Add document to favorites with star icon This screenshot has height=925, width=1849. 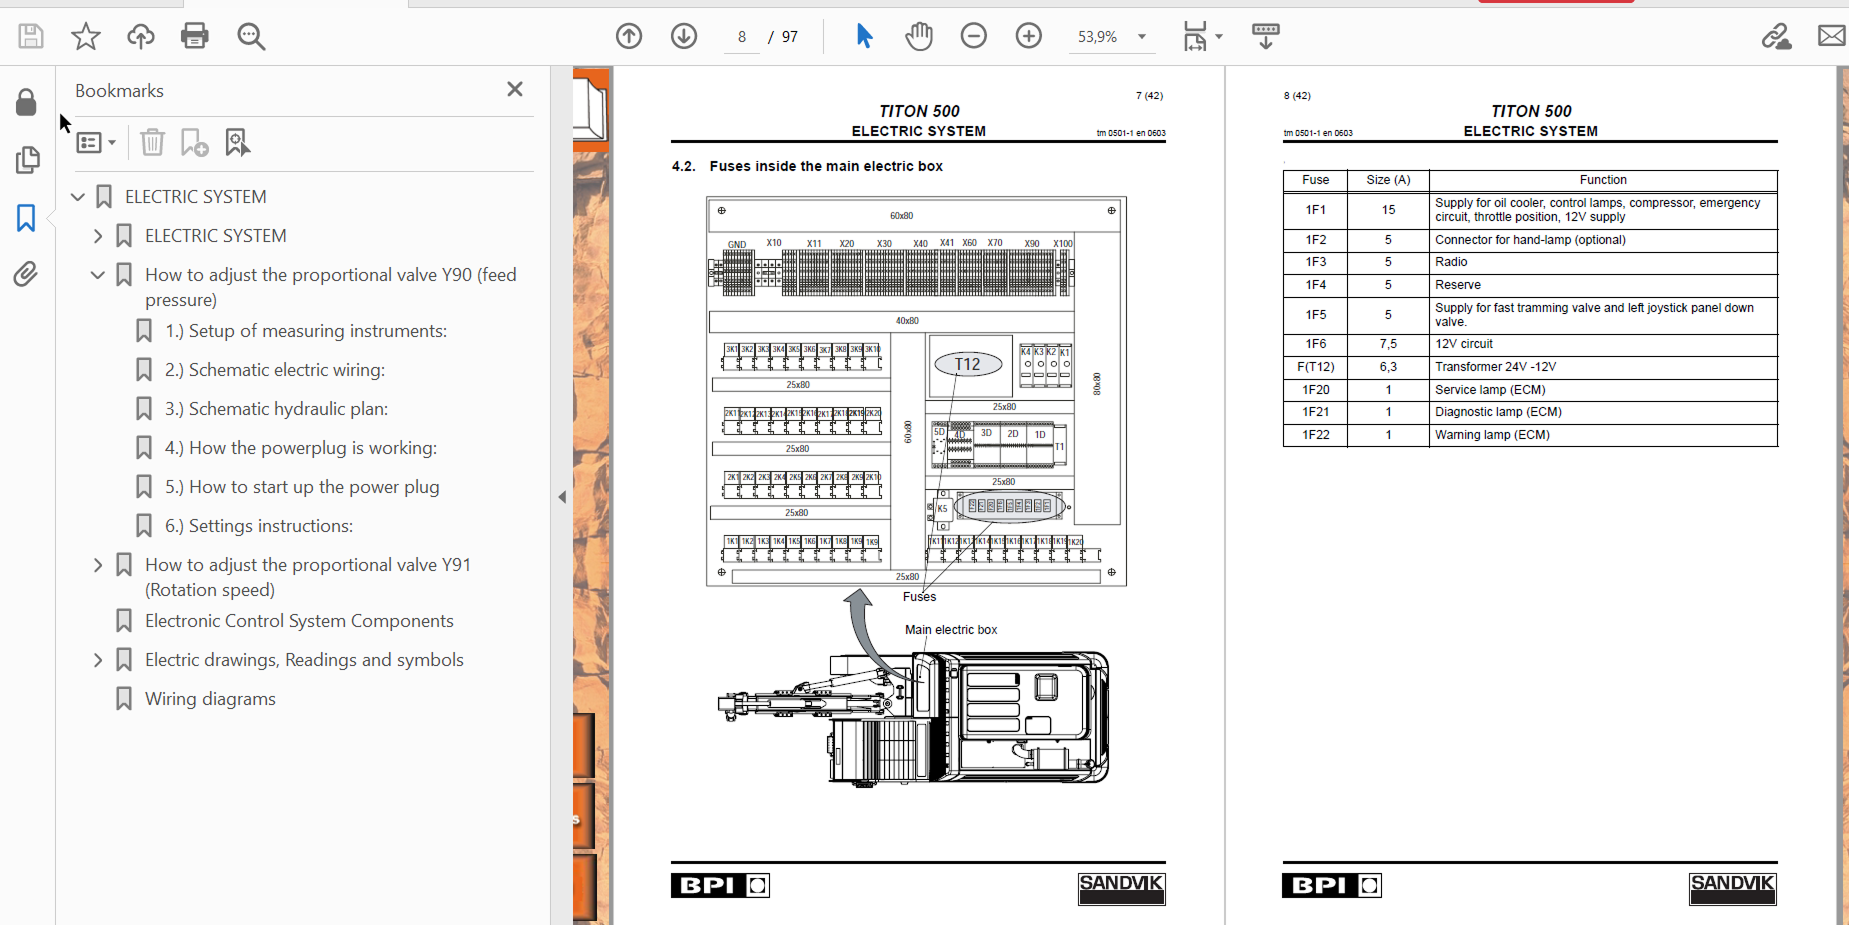[x=86, y=37]
